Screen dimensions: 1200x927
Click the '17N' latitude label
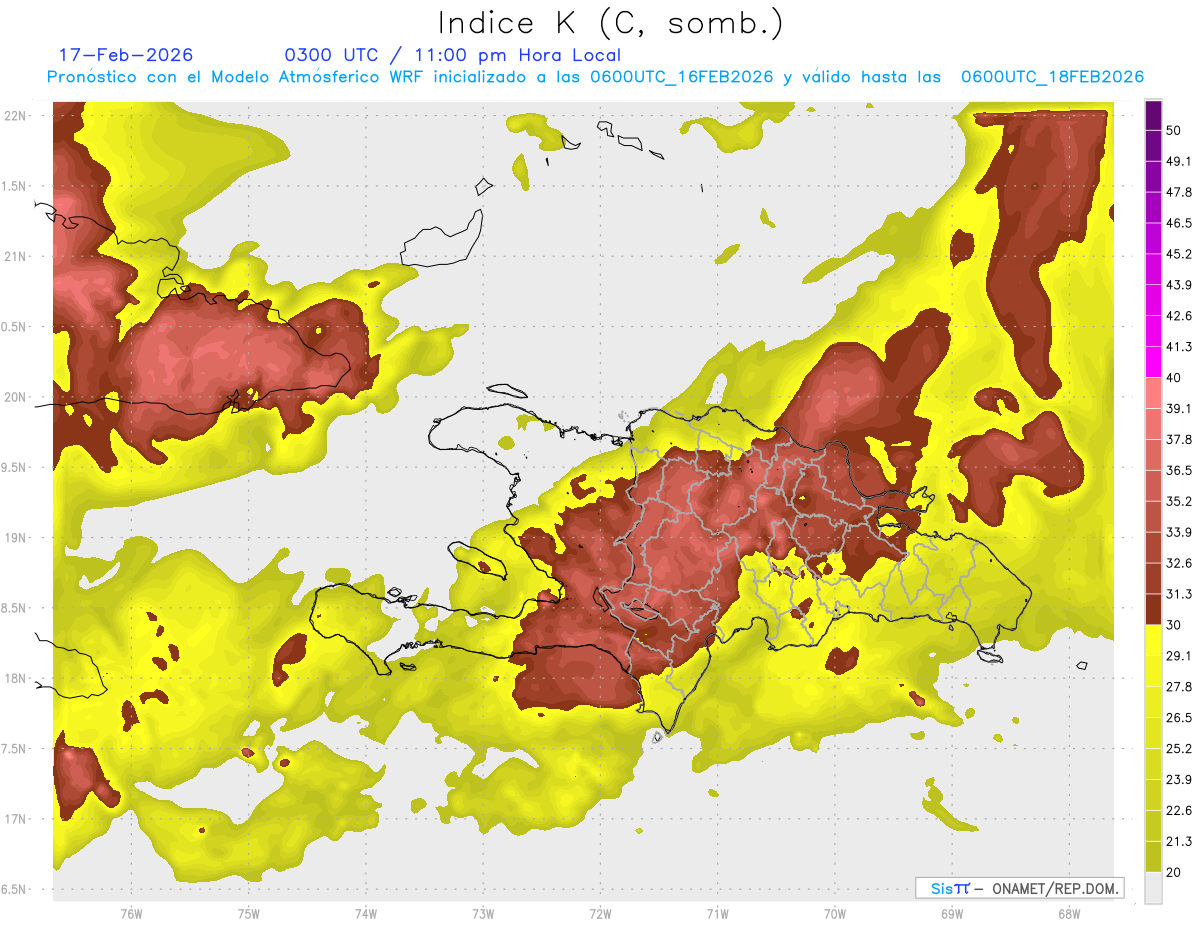pyautogui.click(x=14, y=819)
